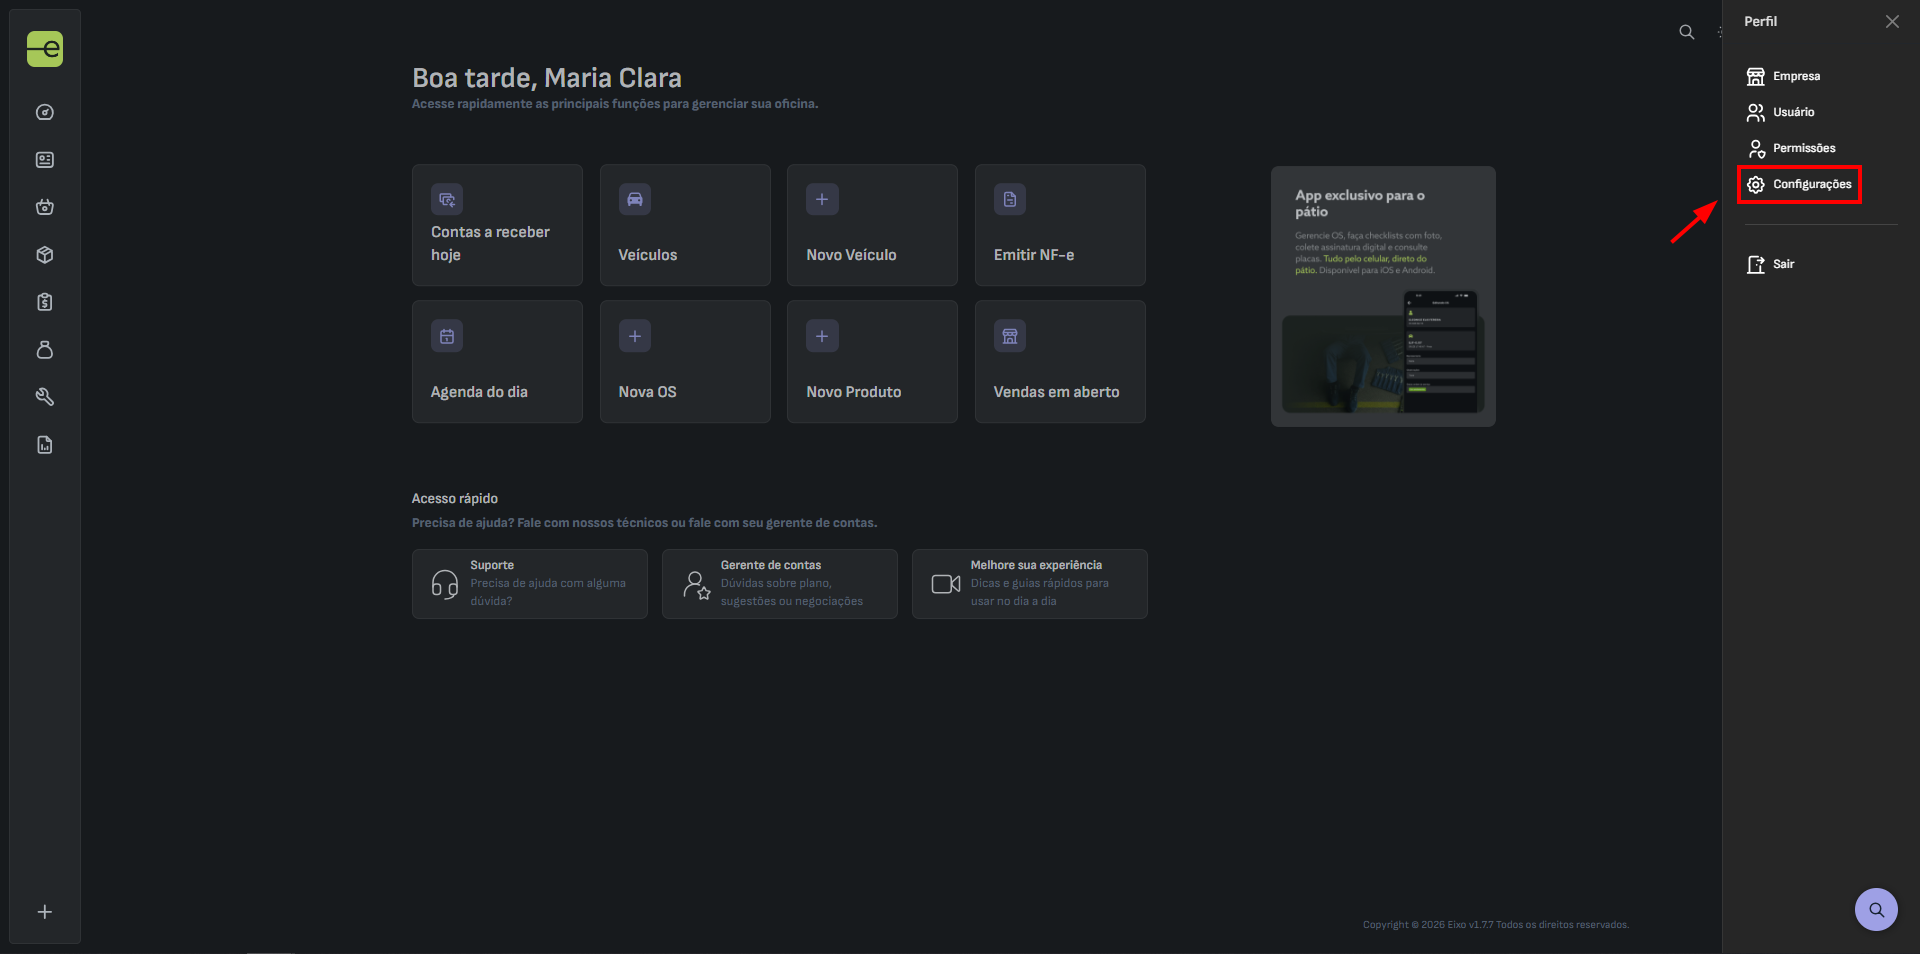Select Empresa in the Perfil menu

pos(1795,76)
